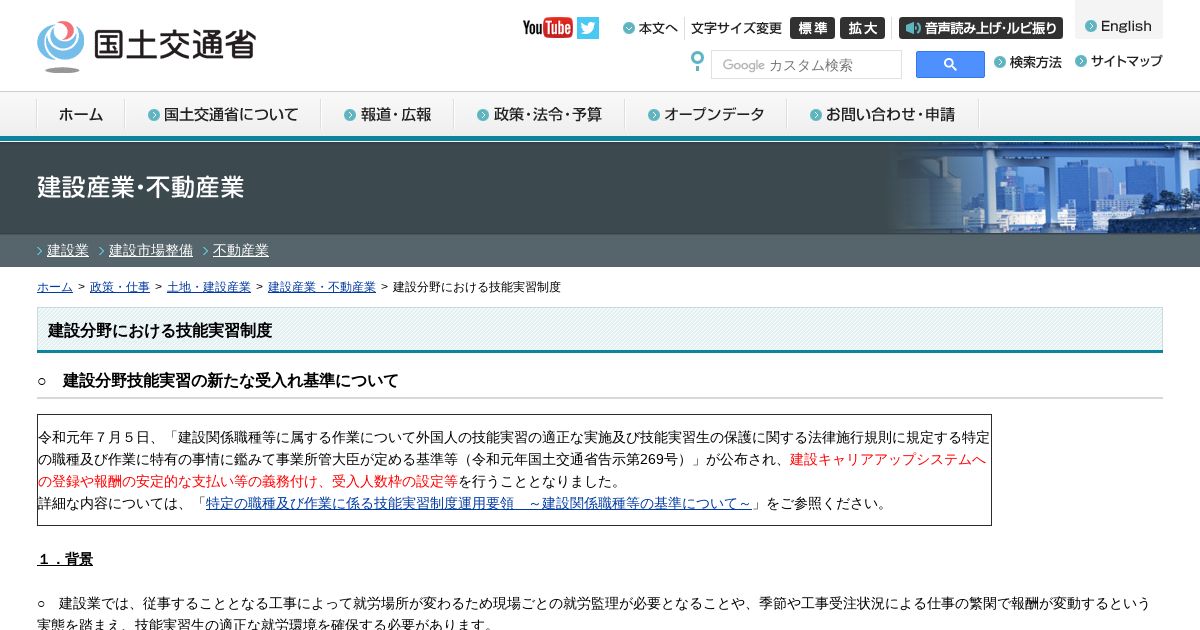Open オープンデータ menu
This screenshot has height=630, width=1200.
pos(706,114)
